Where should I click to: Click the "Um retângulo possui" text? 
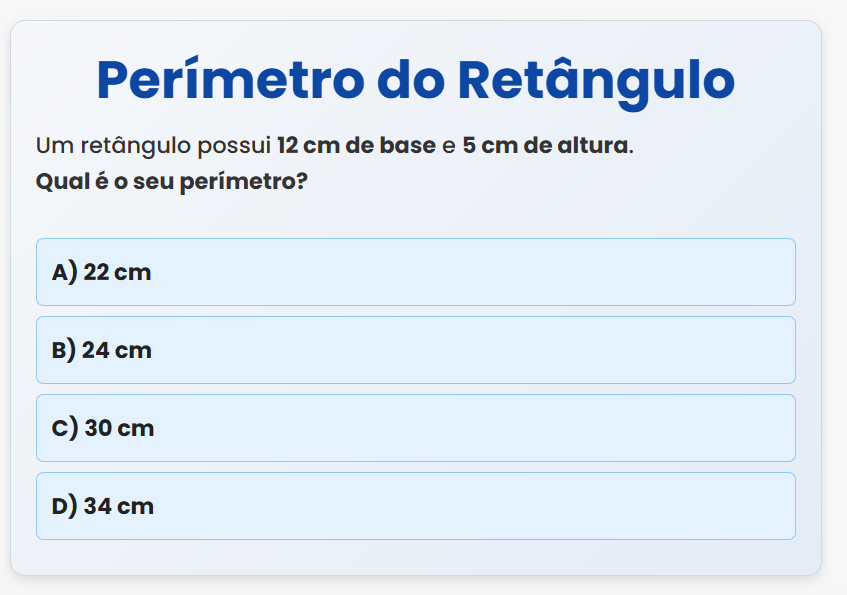point(154,146)
